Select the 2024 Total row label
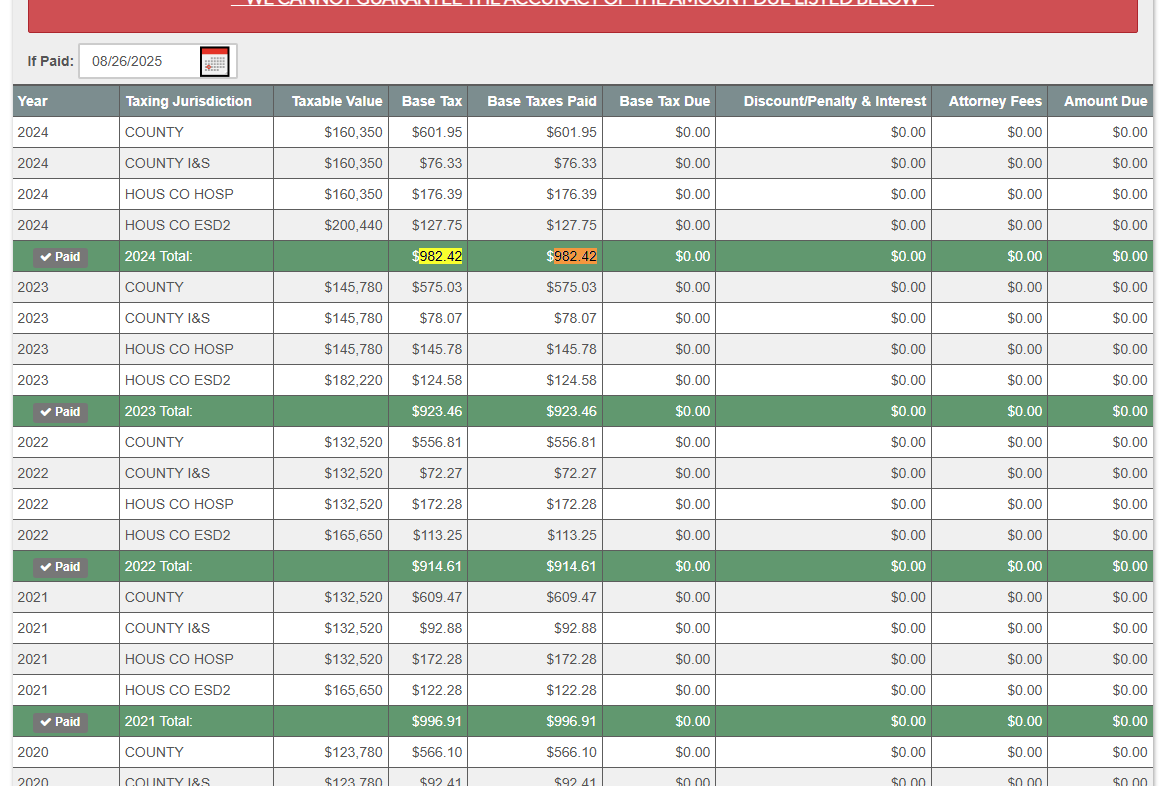 [159, 257]
